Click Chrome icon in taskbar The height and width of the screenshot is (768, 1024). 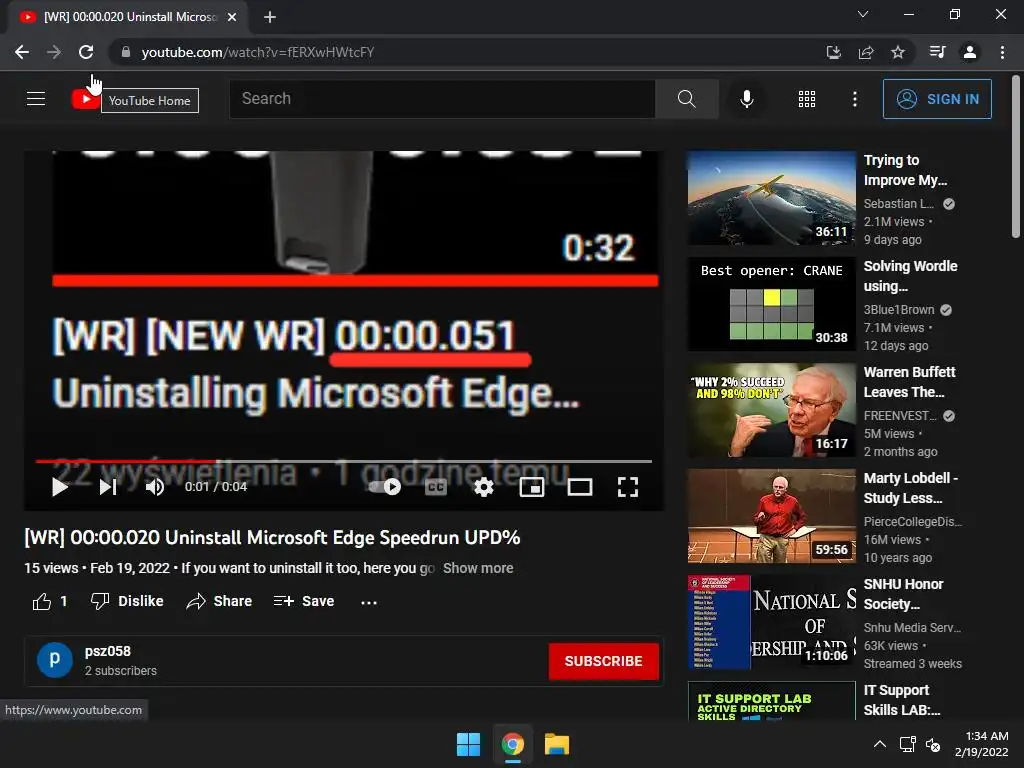coord(513,744)
